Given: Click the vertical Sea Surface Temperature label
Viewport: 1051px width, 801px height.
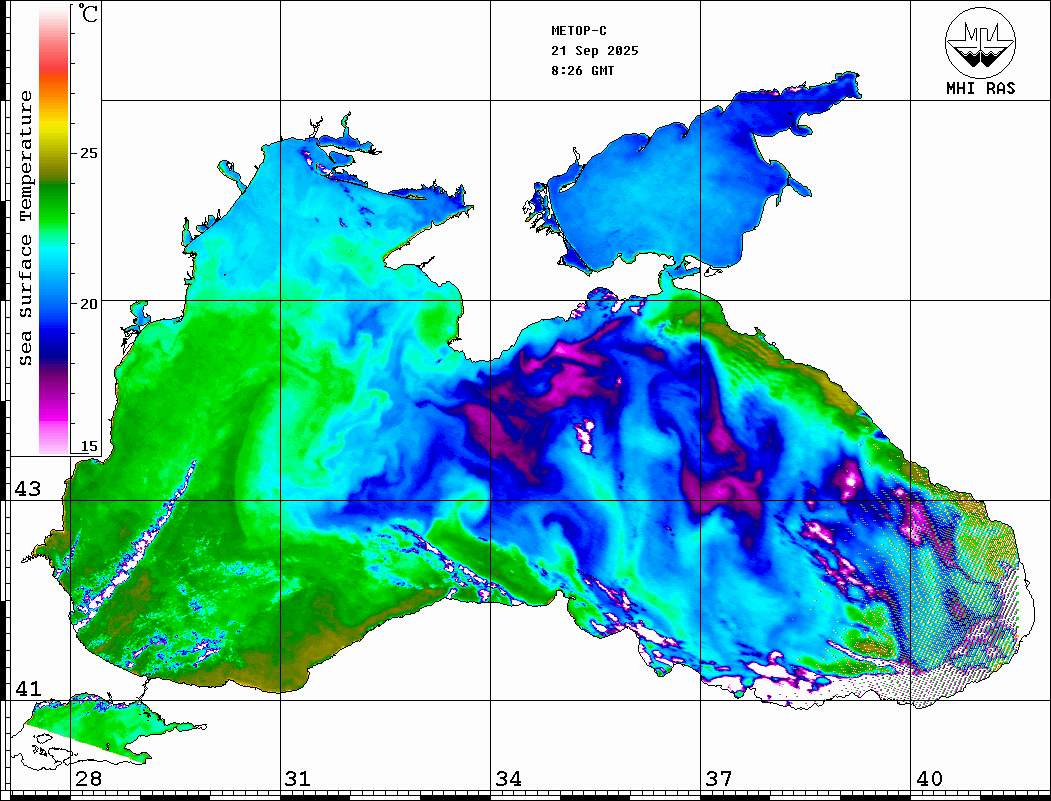Looking at the screenshot, I should (27, 228).
